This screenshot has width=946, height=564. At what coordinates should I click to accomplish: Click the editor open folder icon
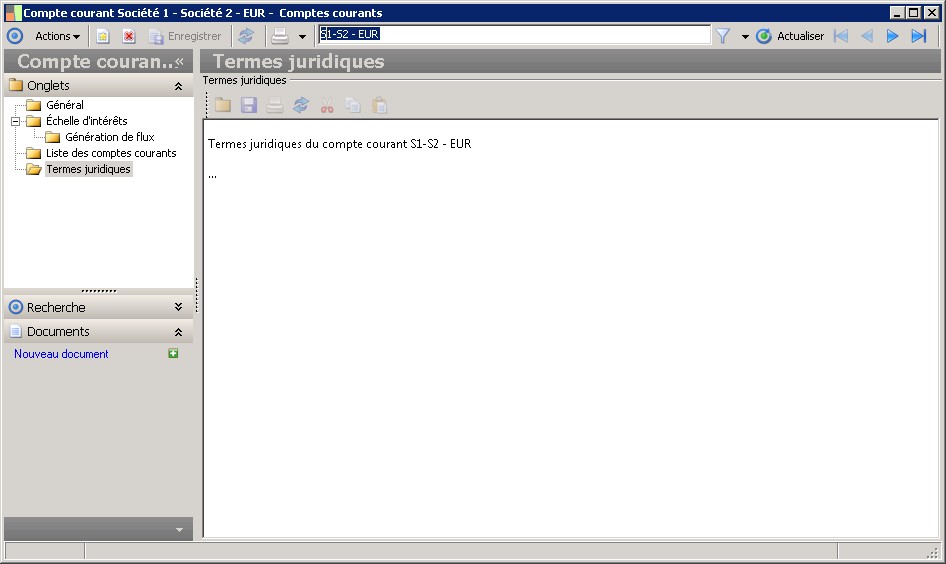coord(223,106)
